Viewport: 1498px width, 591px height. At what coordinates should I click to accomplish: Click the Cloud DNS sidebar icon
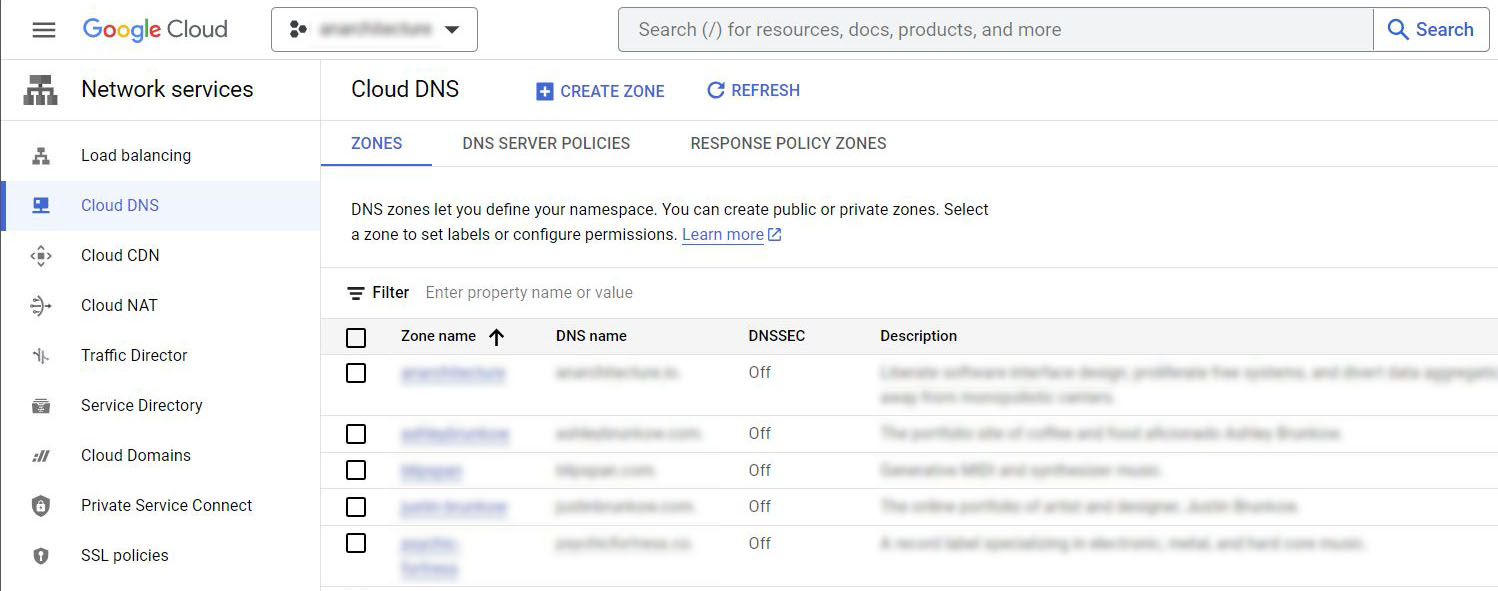[41, 206]
